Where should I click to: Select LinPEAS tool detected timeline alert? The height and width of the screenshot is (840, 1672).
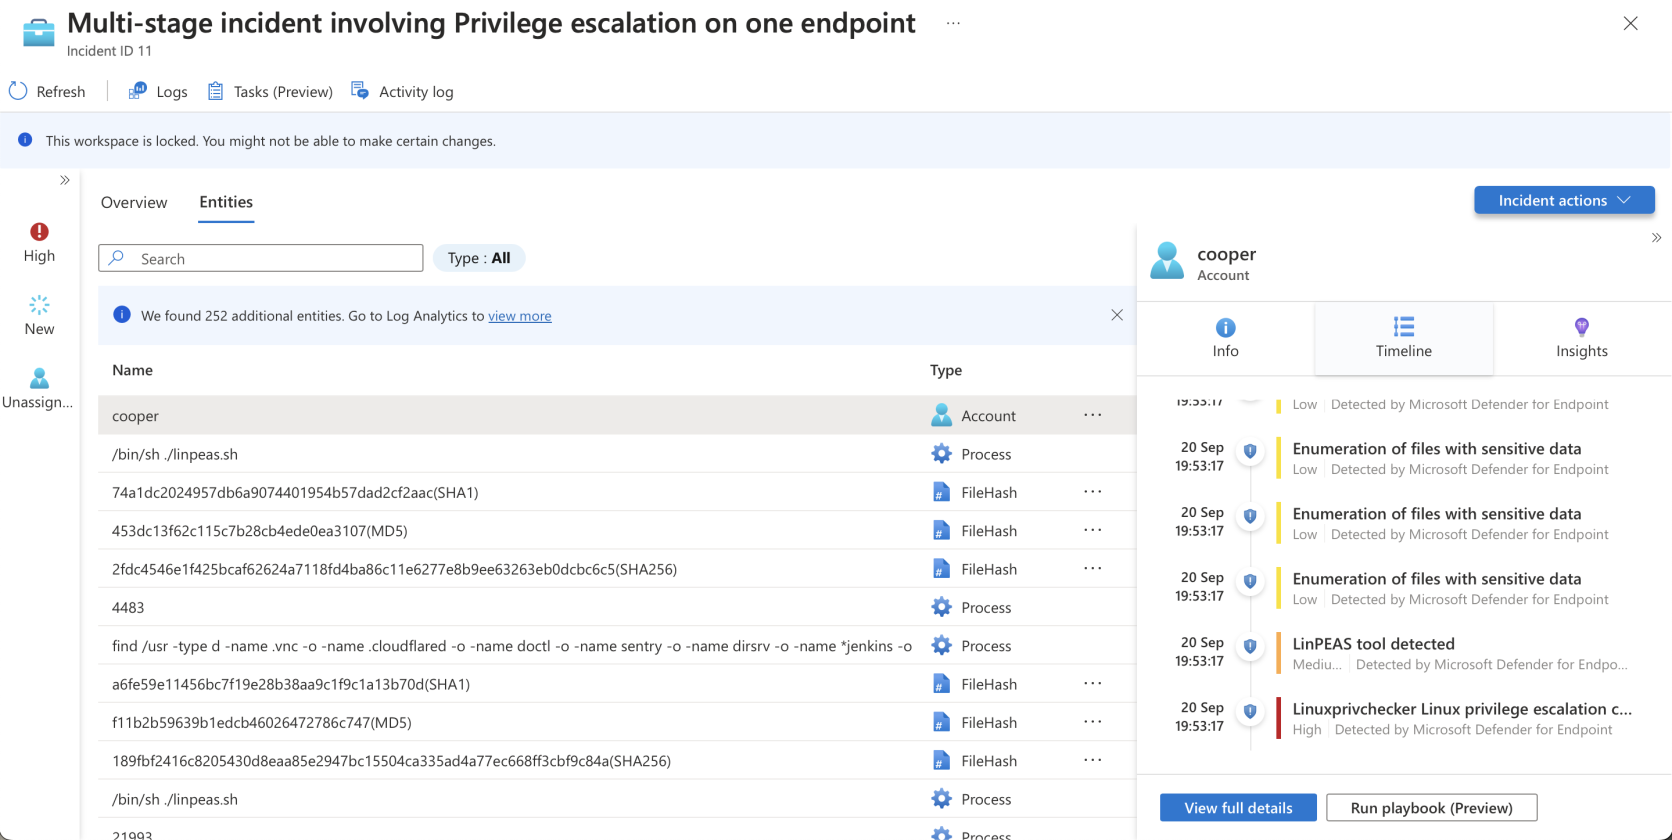[x=1373, y=644]
